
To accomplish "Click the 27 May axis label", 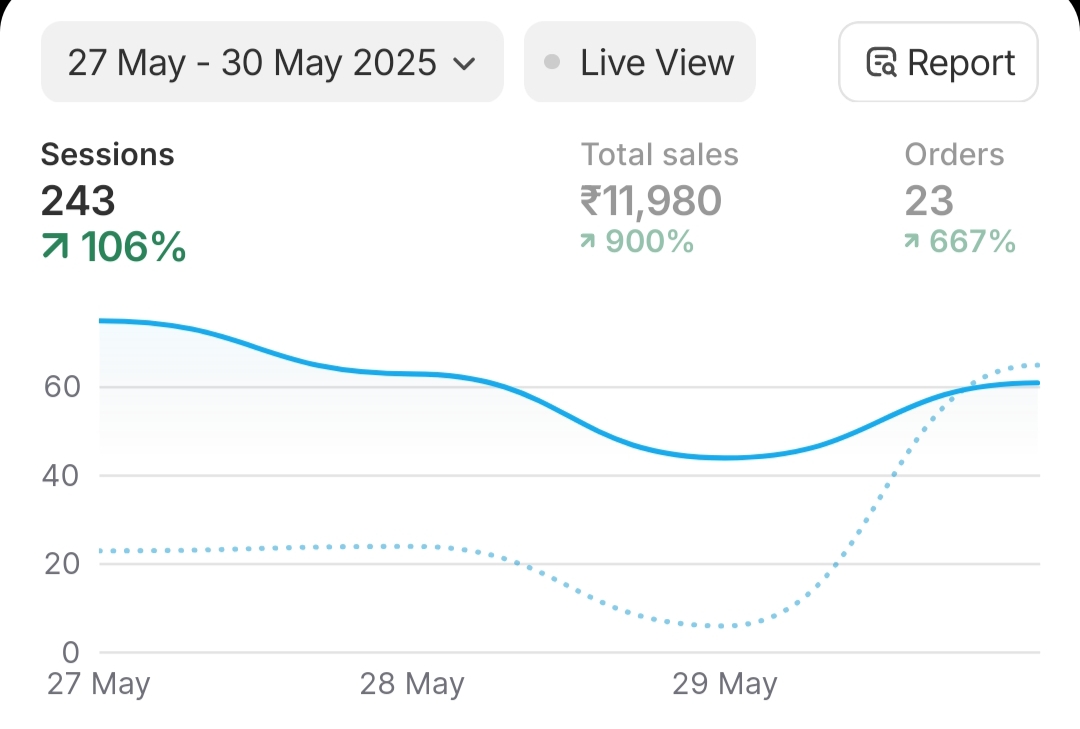I will click(99, 685).
